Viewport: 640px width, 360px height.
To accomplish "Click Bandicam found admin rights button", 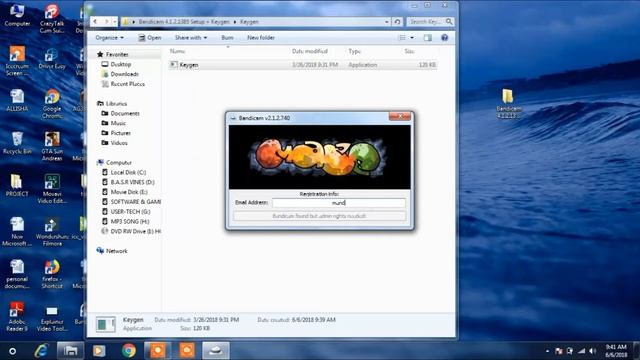I will (320, 216).
